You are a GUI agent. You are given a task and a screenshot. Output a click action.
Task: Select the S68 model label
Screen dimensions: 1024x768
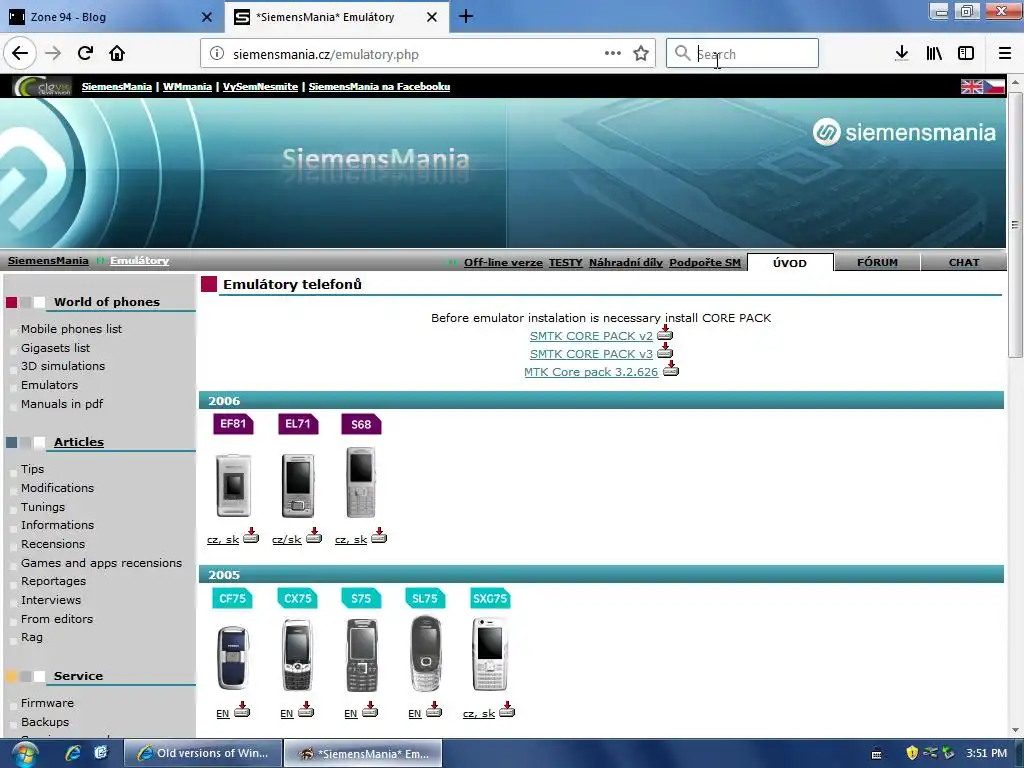pyautogui.click(x=361, y=424)
